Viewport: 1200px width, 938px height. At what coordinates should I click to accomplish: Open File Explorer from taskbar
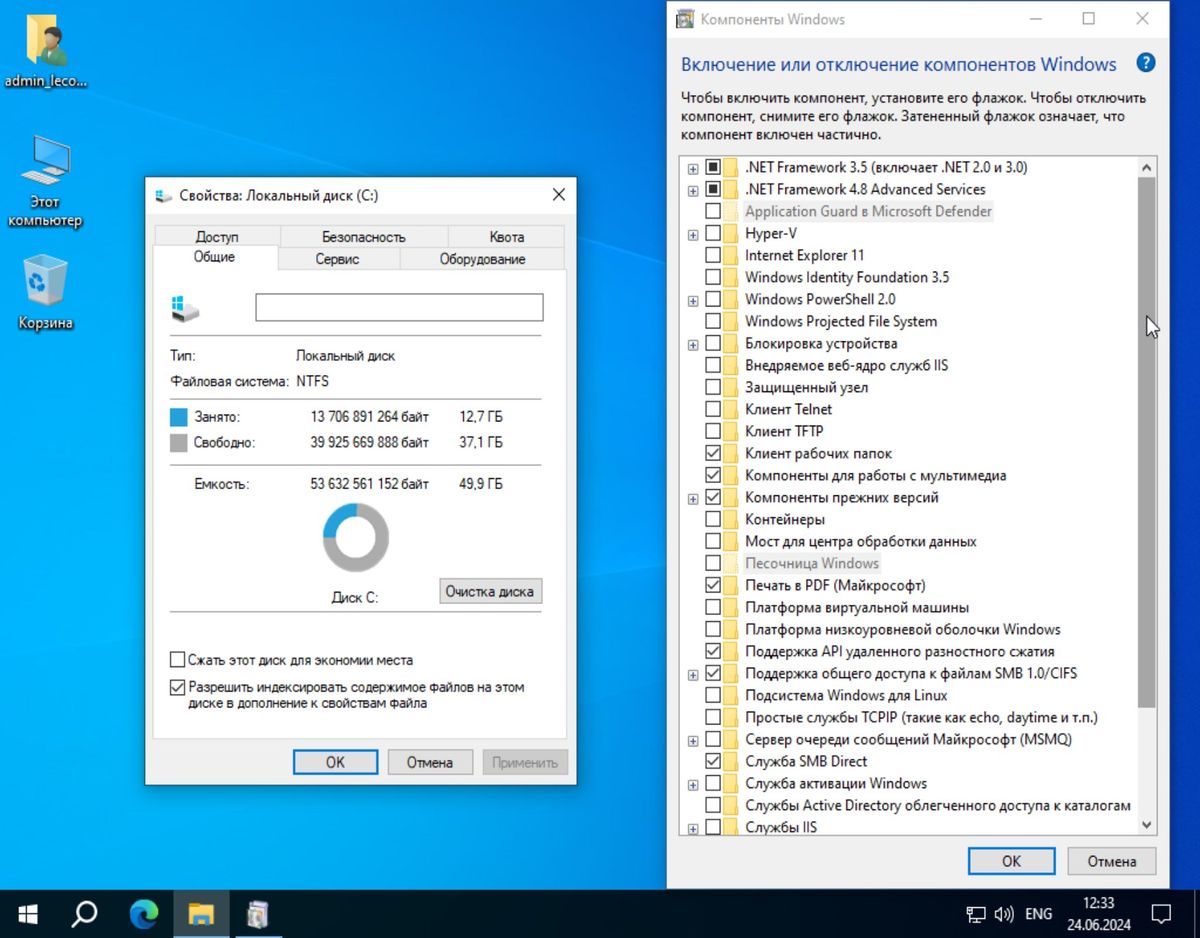coord(201,914)
